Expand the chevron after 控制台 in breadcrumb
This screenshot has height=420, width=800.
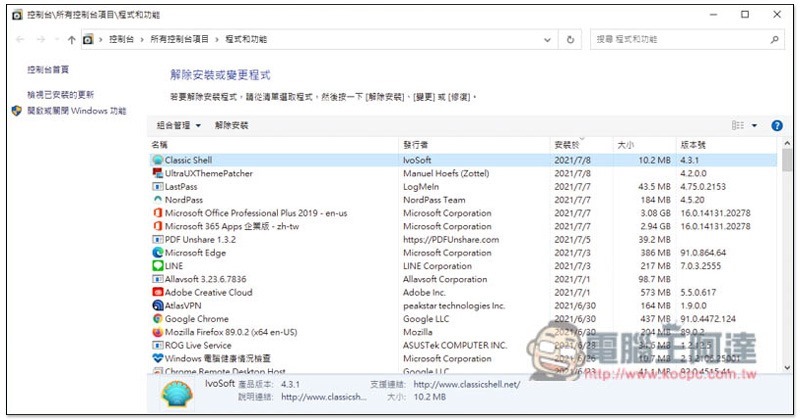142,39
